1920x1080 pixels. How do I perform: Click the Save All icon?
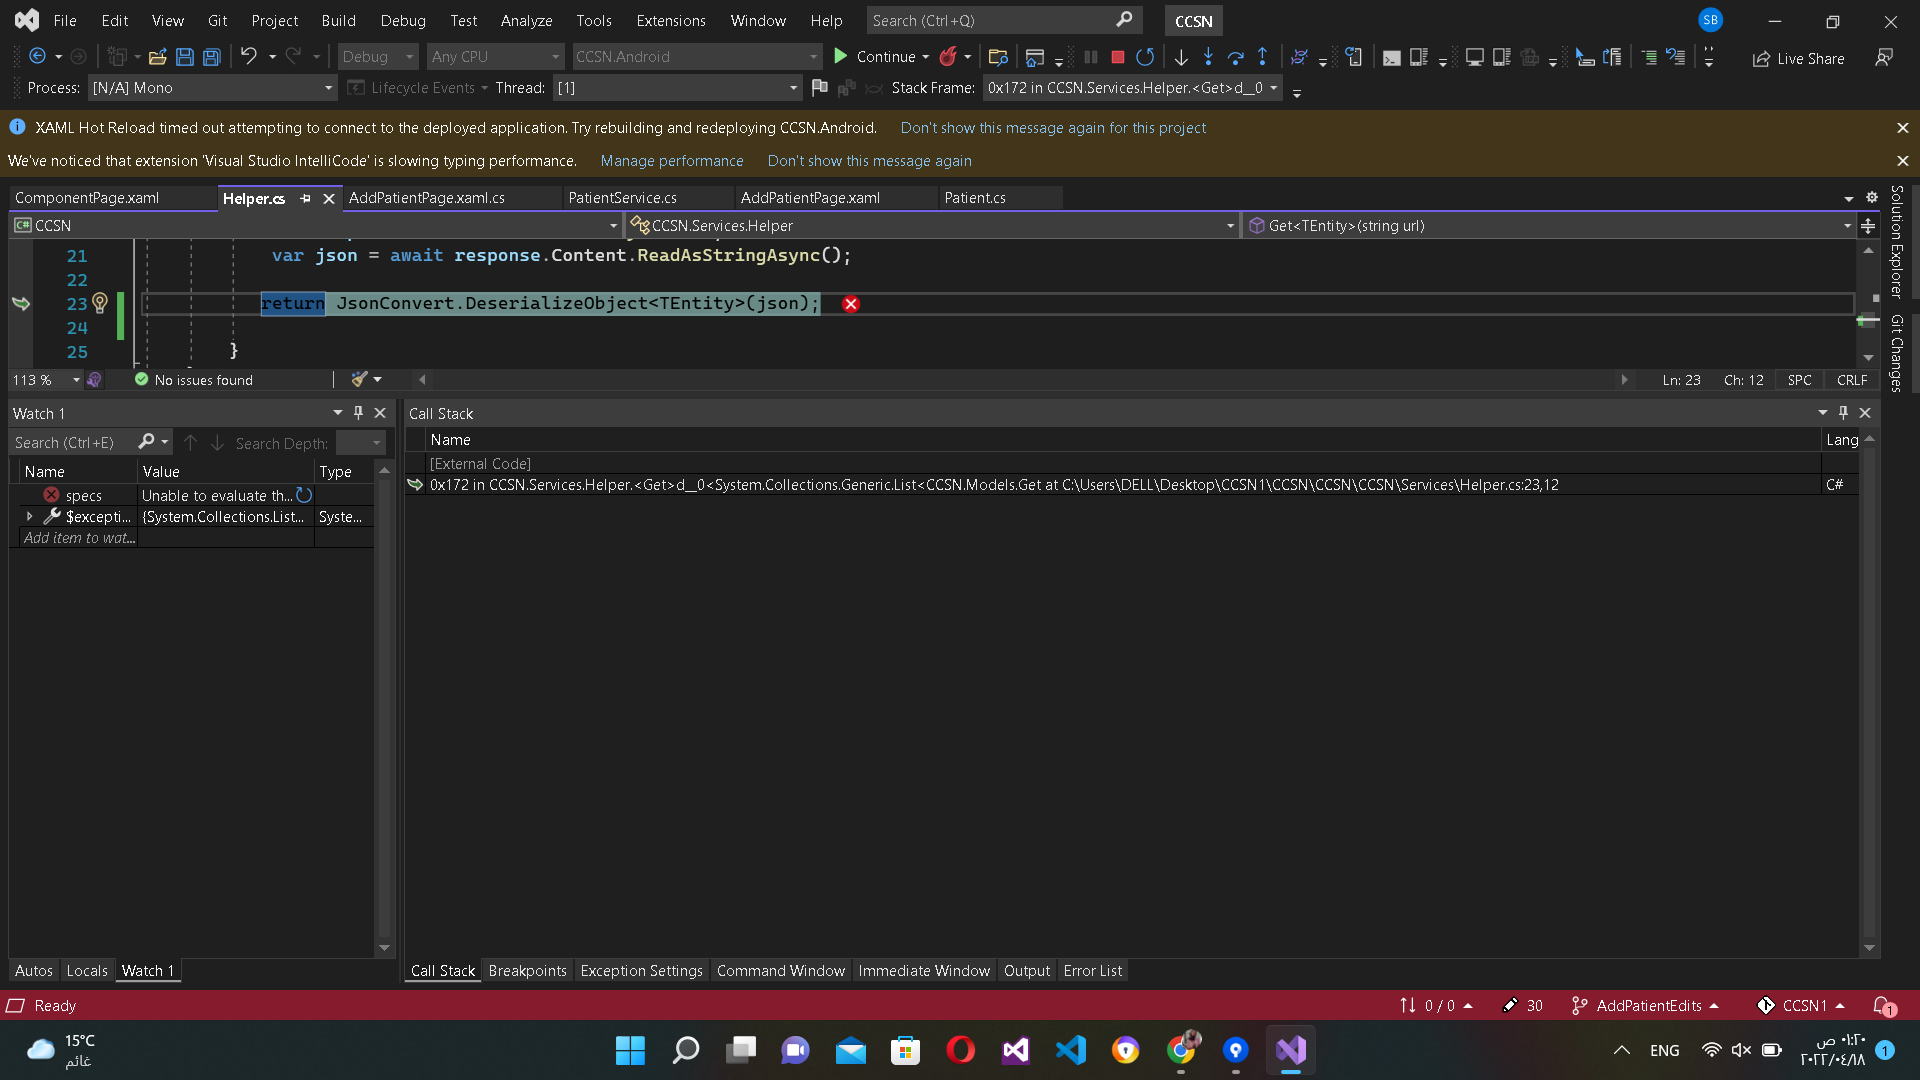(x=212, y=57)
